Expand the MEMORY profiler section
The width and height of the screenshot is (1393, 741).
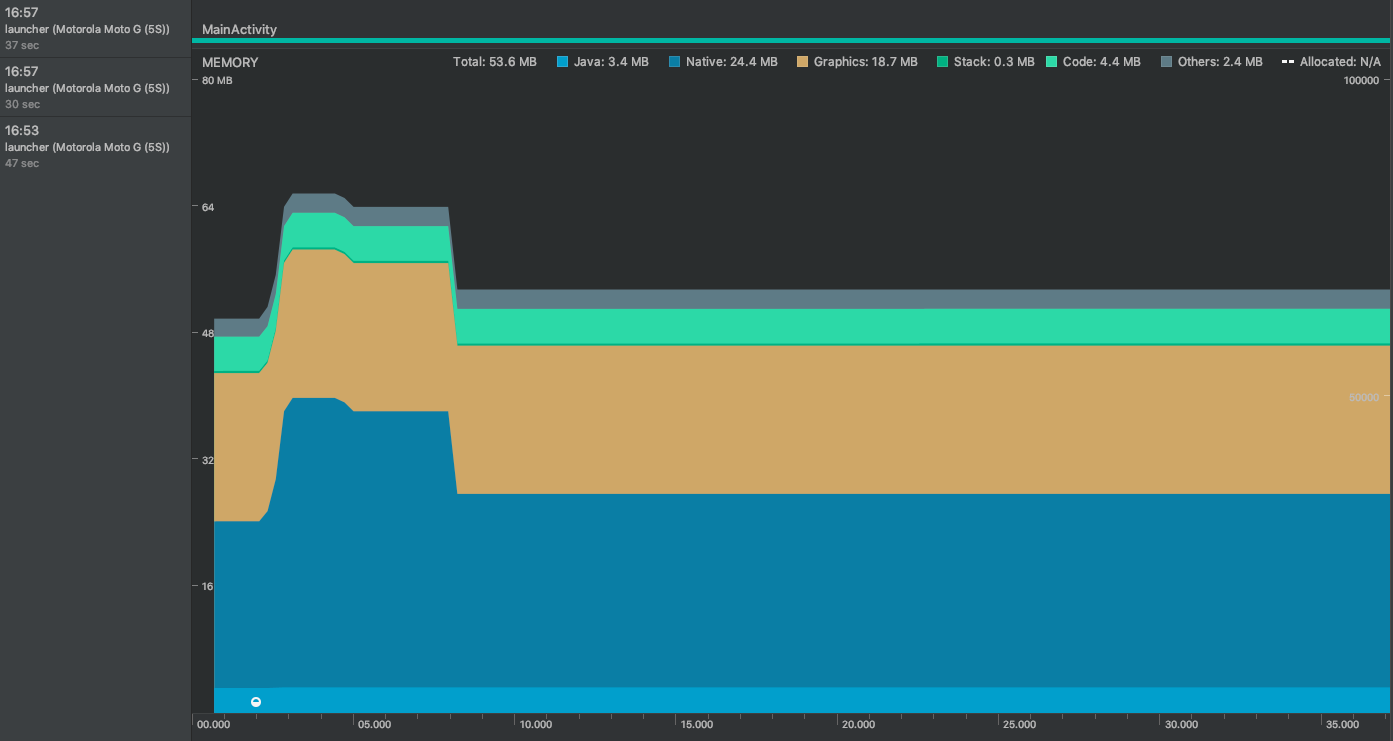(229, 61)
